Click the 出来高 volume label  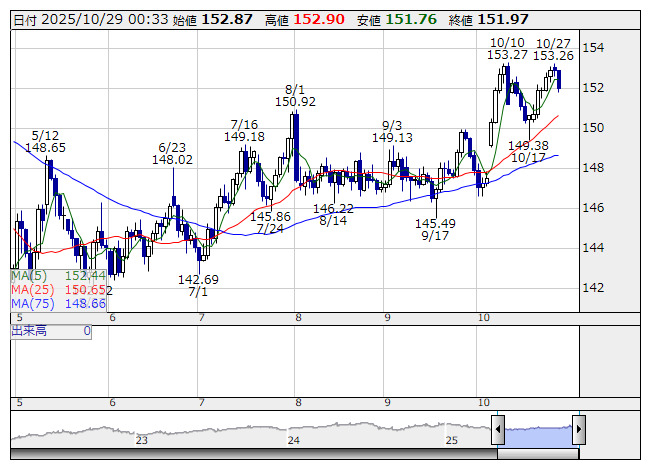tap(29, 331)
